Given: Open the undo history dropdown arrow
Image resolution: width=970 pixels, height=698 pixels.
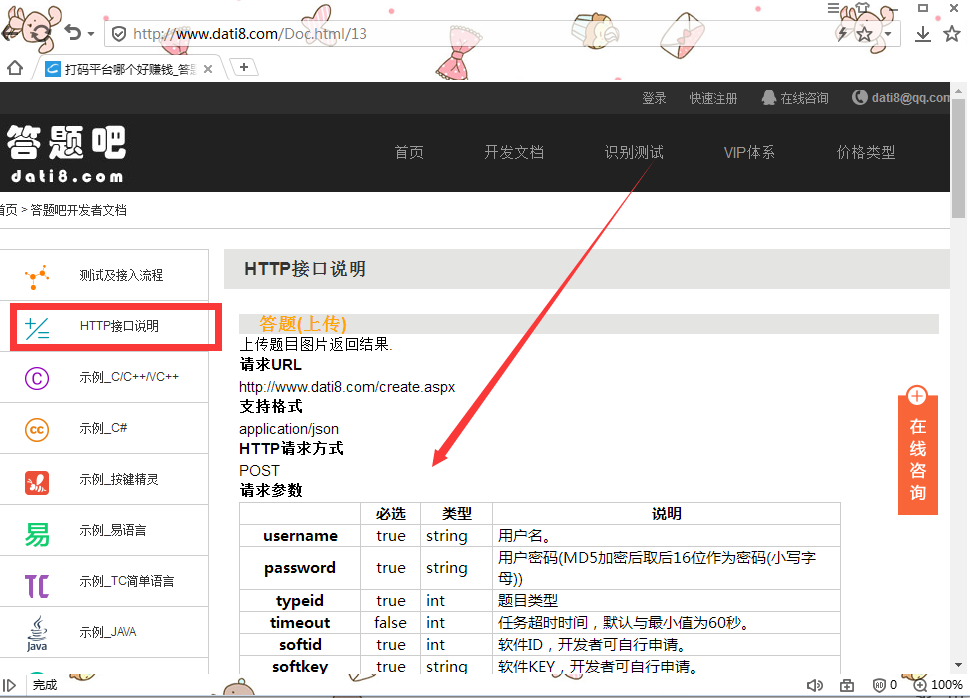Looking at the screenshot, I should [91, 33].
